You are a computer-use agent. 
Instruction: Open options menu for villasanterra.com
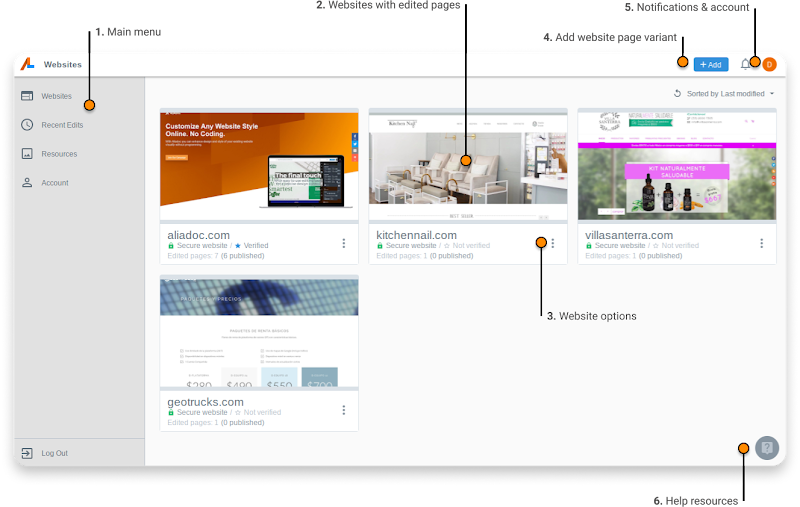tap(762, 243)
